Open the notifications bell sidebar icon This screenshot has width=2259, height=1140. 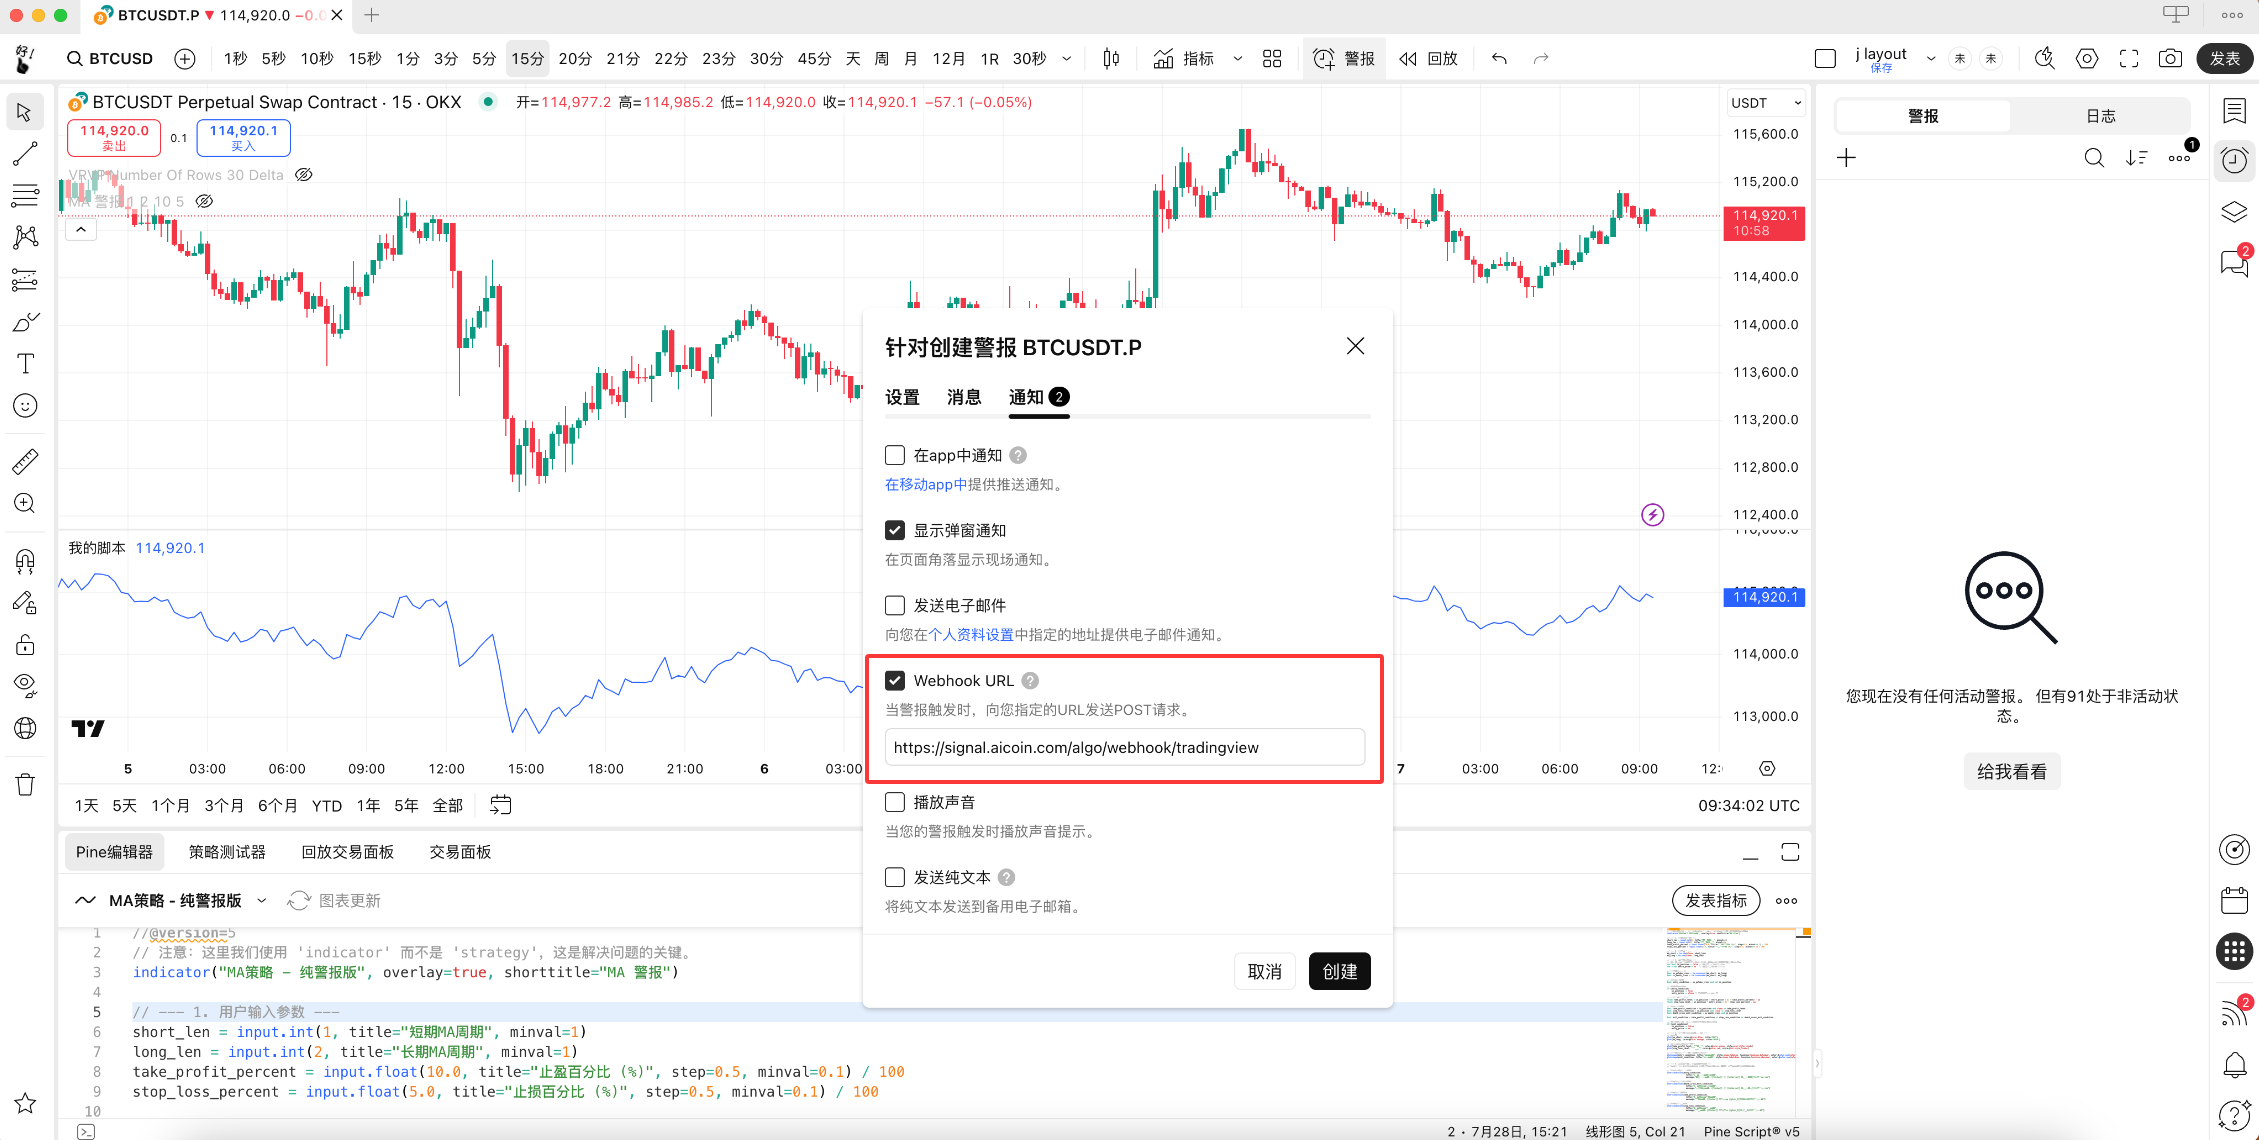click(x=2234, y=1065)
